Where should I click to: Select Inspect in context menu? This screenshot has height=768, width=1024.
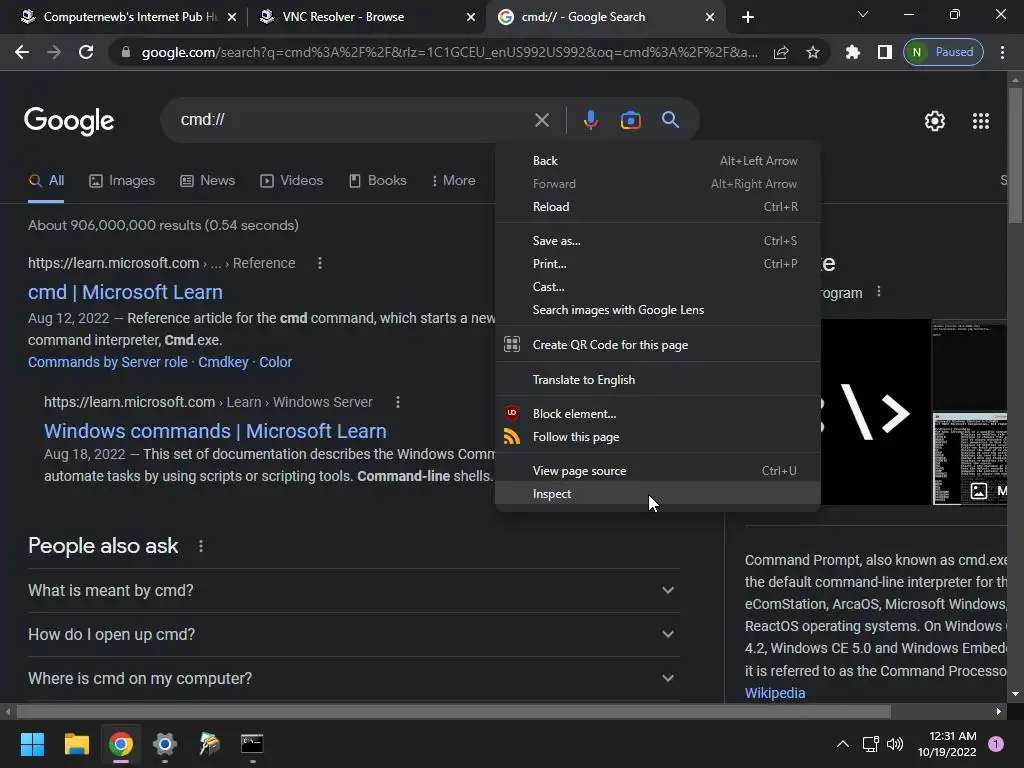pos(658,494)
